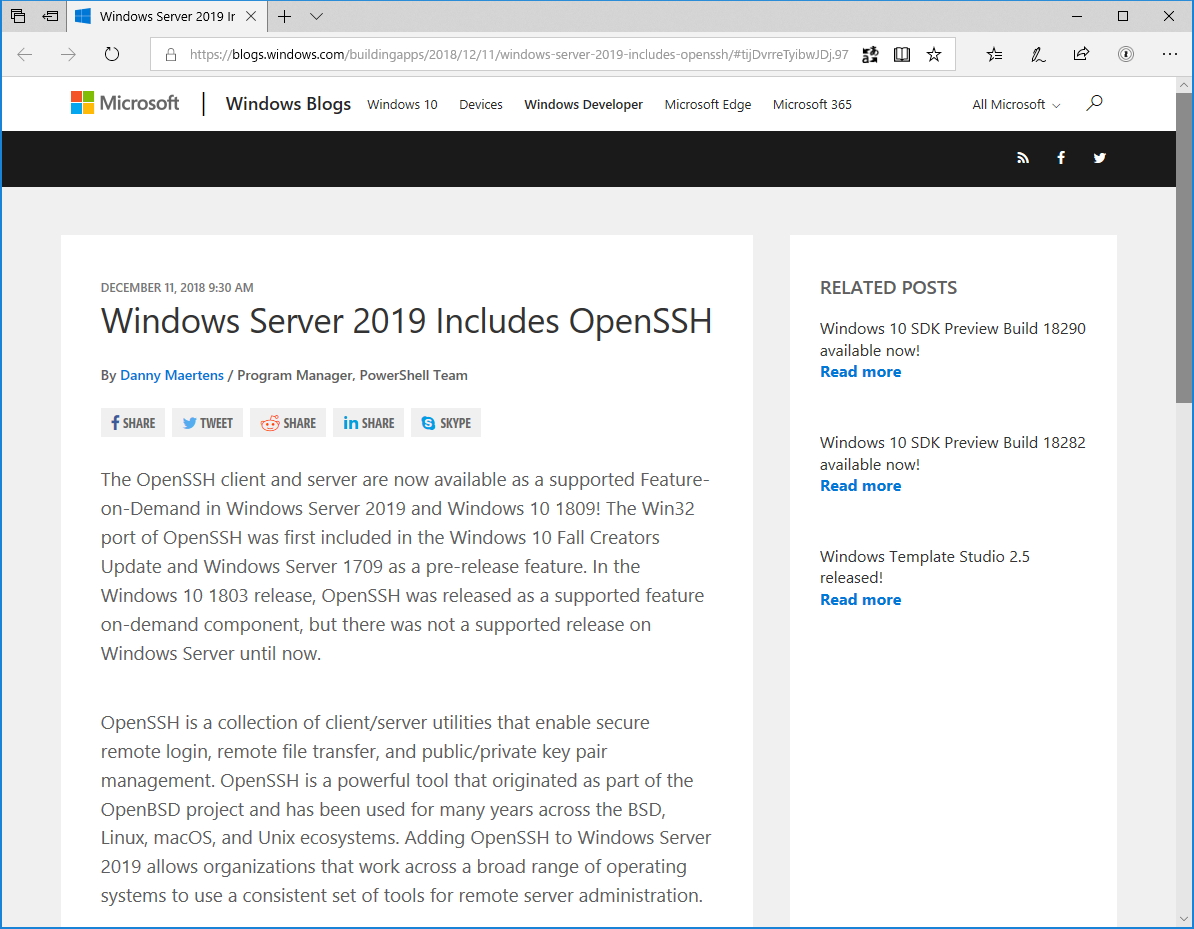Read more about SDK Preview Build 18290
1194x929 pixels.
[x=860, y=371]
